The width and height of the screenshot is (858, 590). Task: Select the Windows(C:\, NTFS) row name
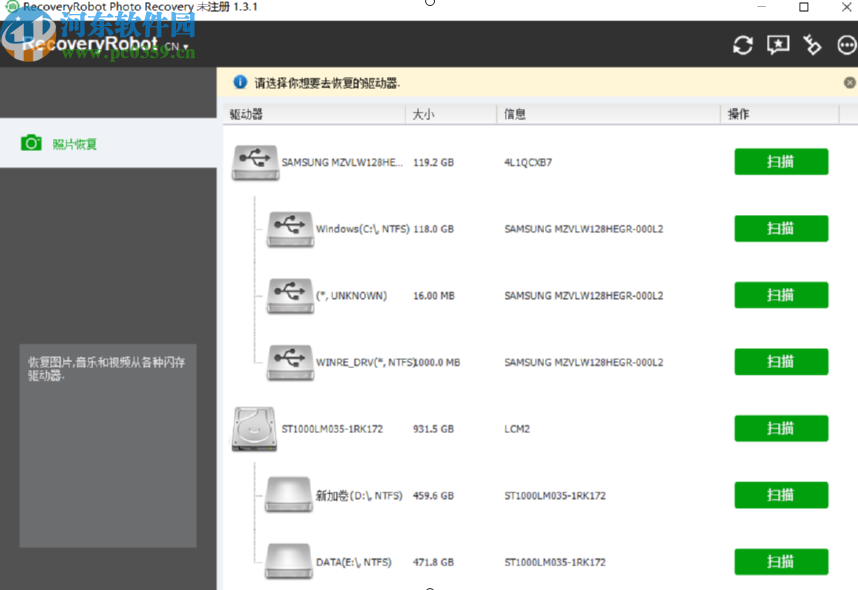362,229
